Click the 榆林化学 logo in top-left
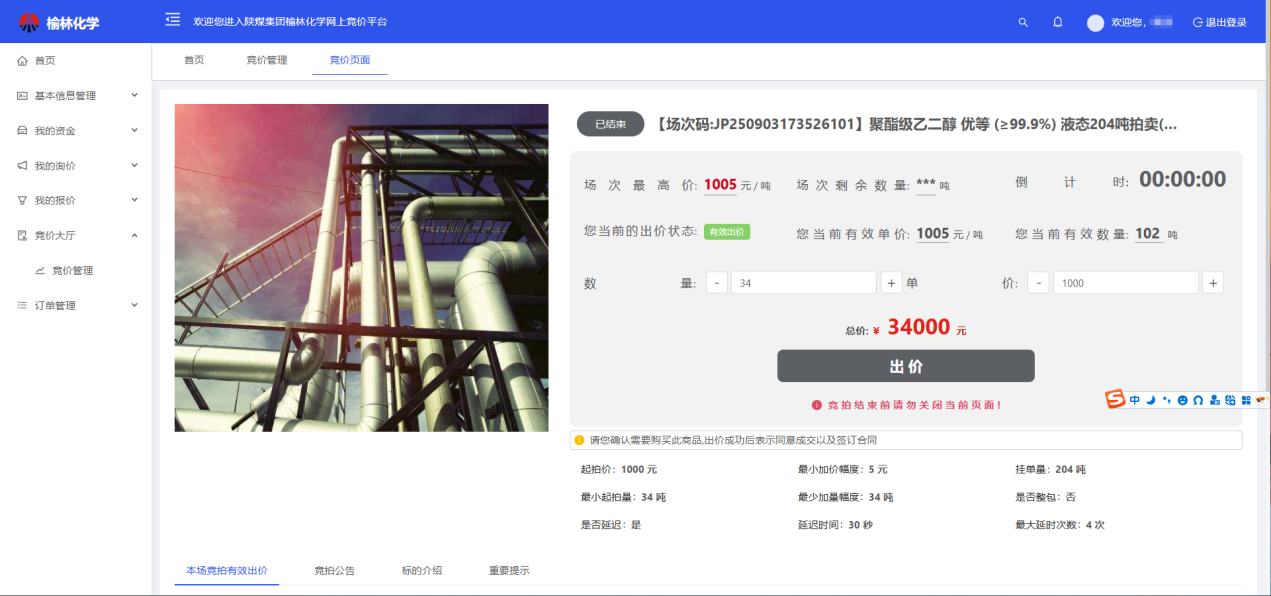This screenshot has width=1271, height=596. tap(59, 22)
